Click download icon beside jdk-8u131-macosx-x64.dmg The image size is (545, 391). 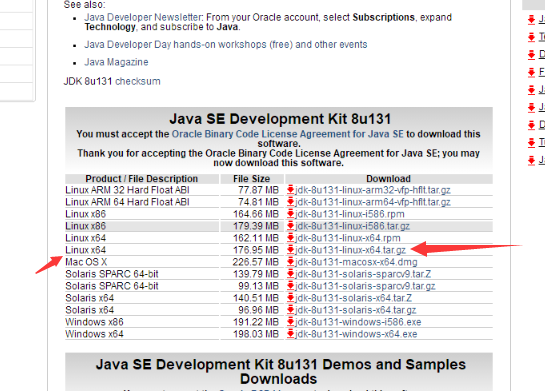click(x=291, y=262)
